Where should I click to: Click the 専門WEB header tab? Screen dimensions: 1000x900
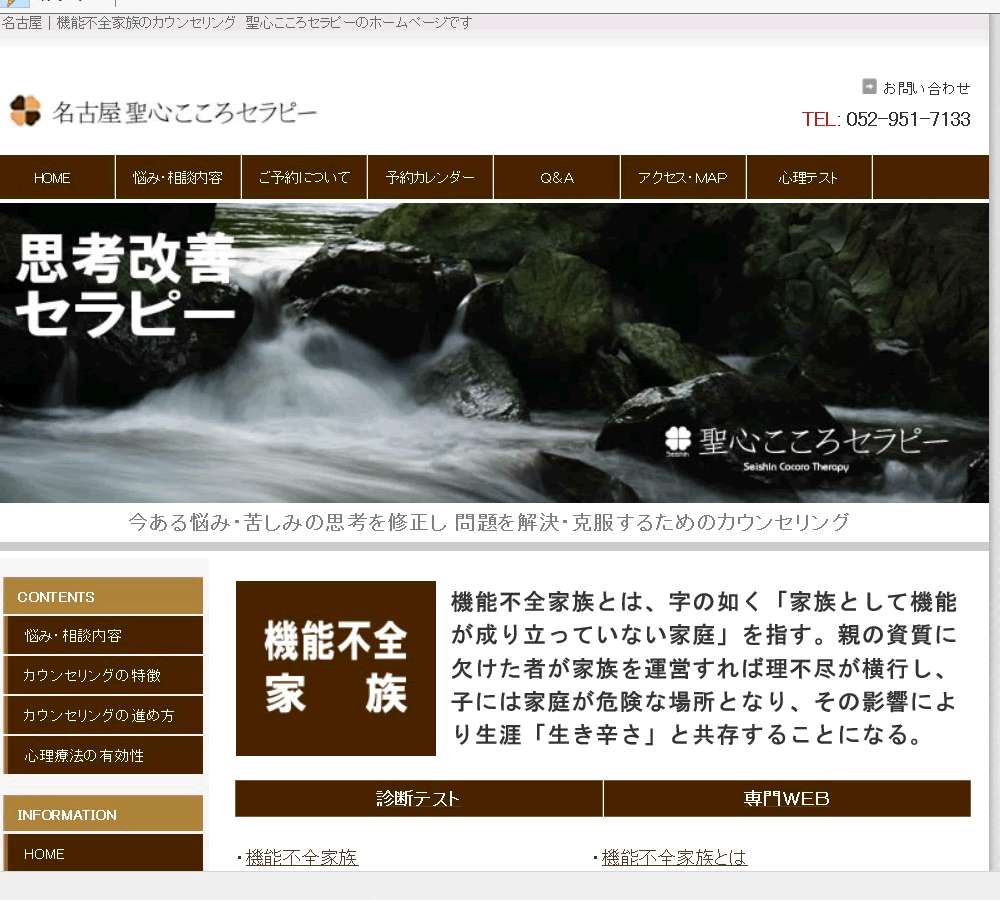787,798
